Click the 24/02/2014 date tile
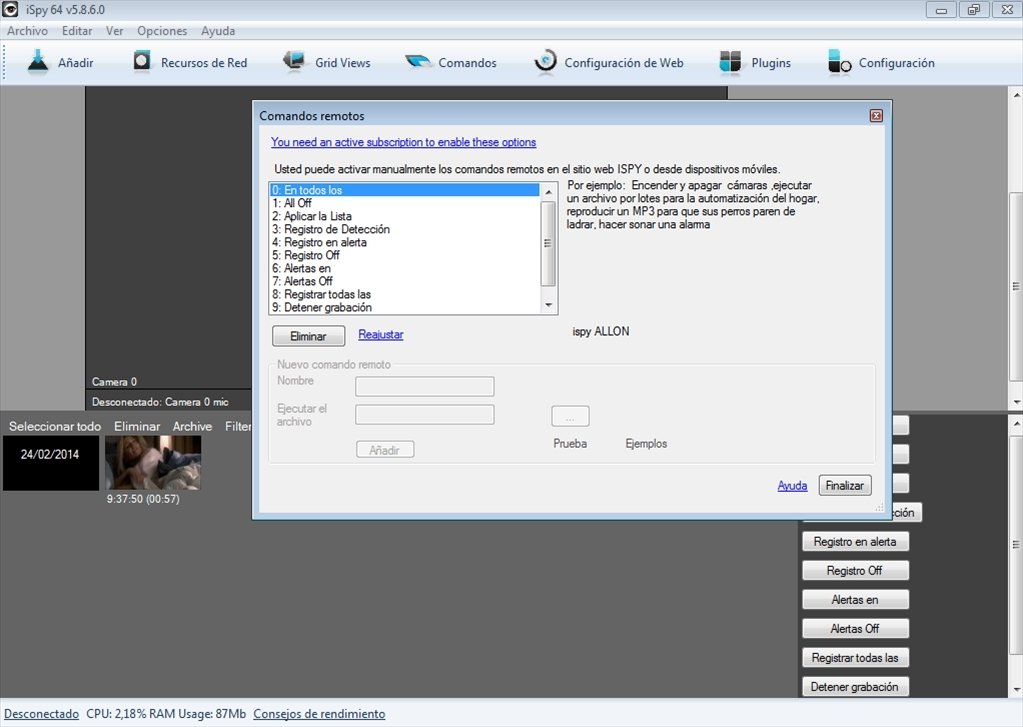 click(50, 463)
